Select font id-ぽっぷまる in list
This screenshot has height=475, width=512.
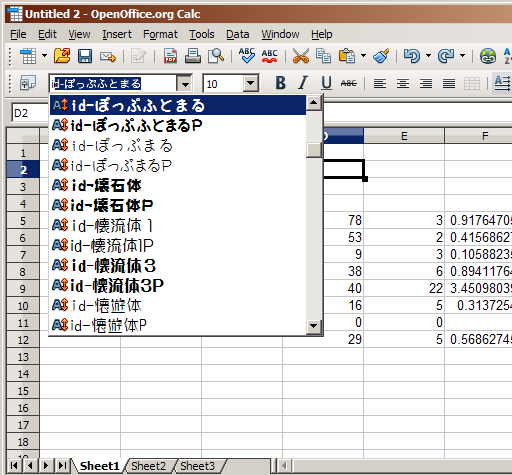click(x=178, y=145)
